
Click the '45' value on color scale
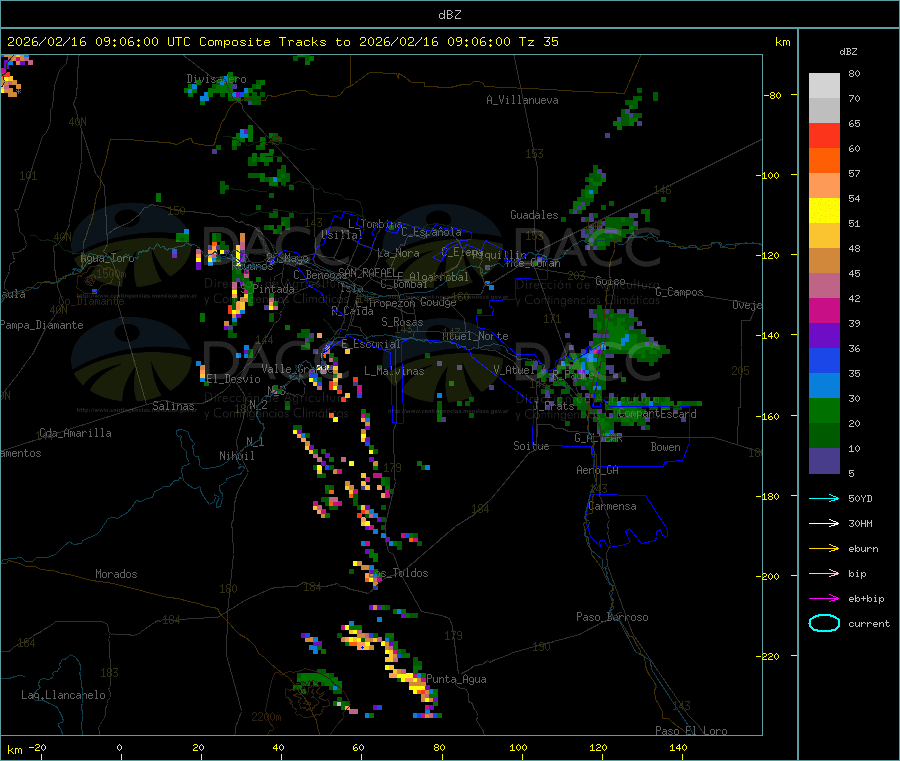tap(854, 273)
